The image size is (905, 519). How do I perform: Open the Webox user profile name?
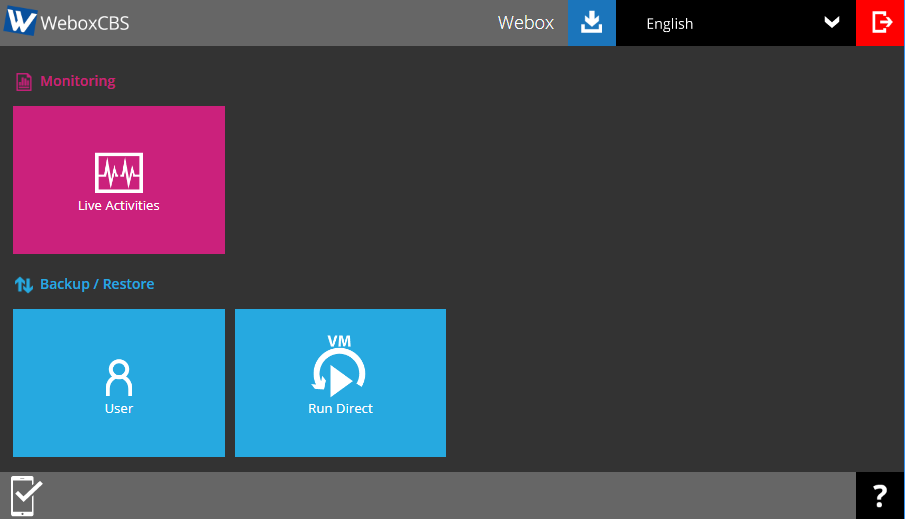pyautogui.click(x=525, y=23)
